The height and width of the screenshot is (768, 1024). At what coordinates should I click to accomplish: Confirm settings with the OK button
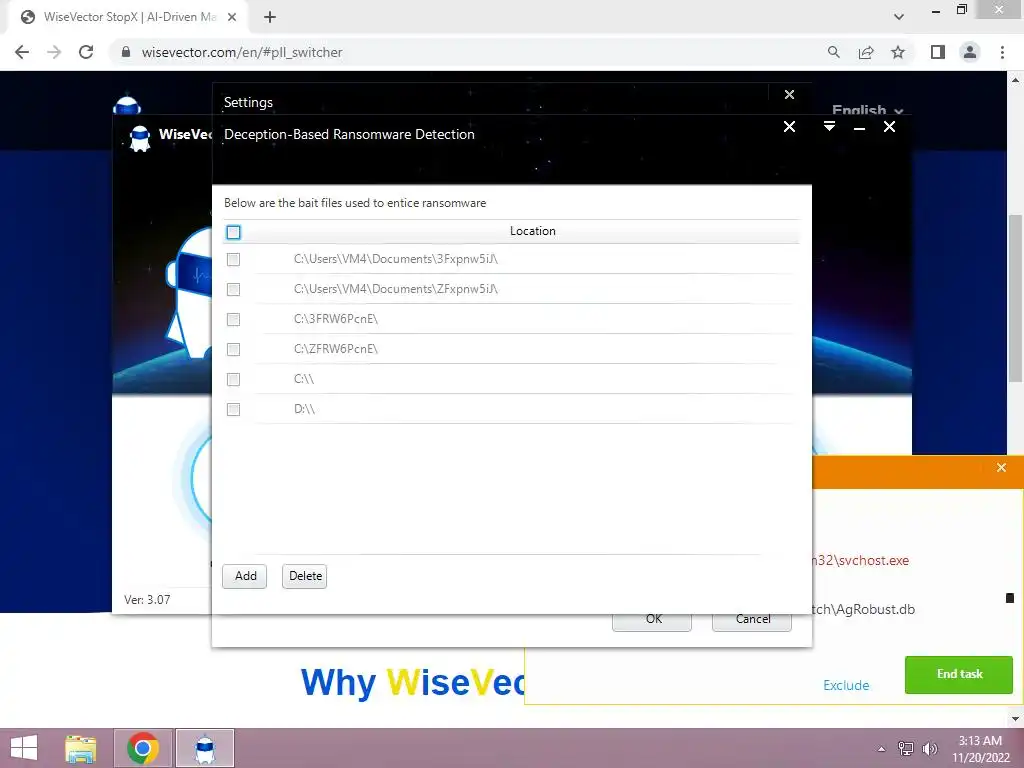tap(652, 621)
